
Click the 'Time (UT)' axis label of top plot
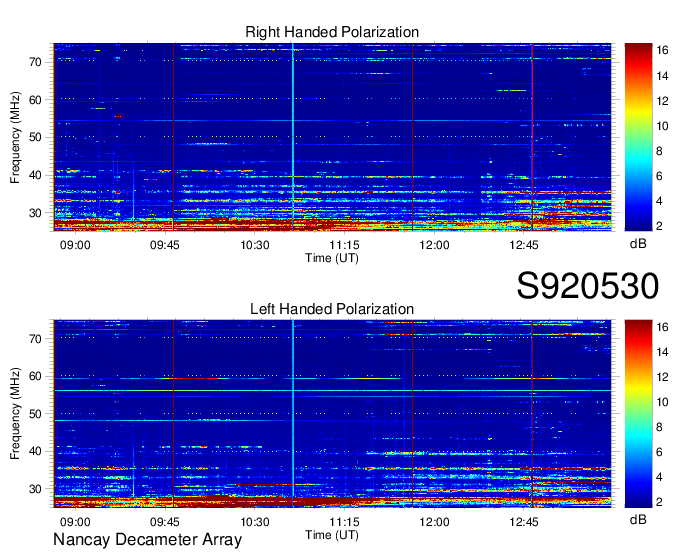click(332, 258)
